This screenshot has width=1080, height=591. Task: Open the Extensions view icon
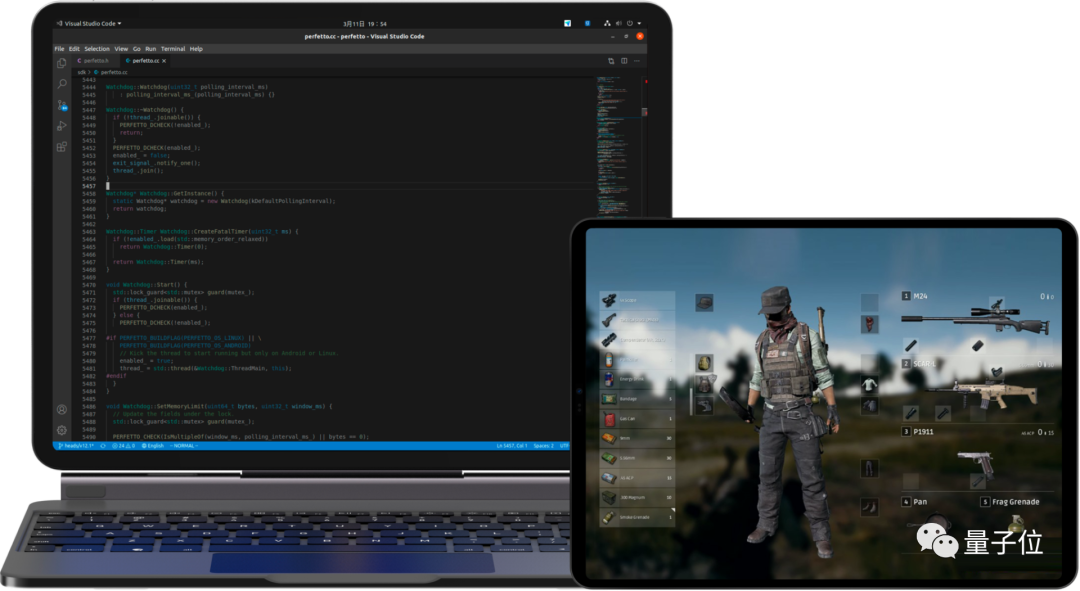pos(61,147)
